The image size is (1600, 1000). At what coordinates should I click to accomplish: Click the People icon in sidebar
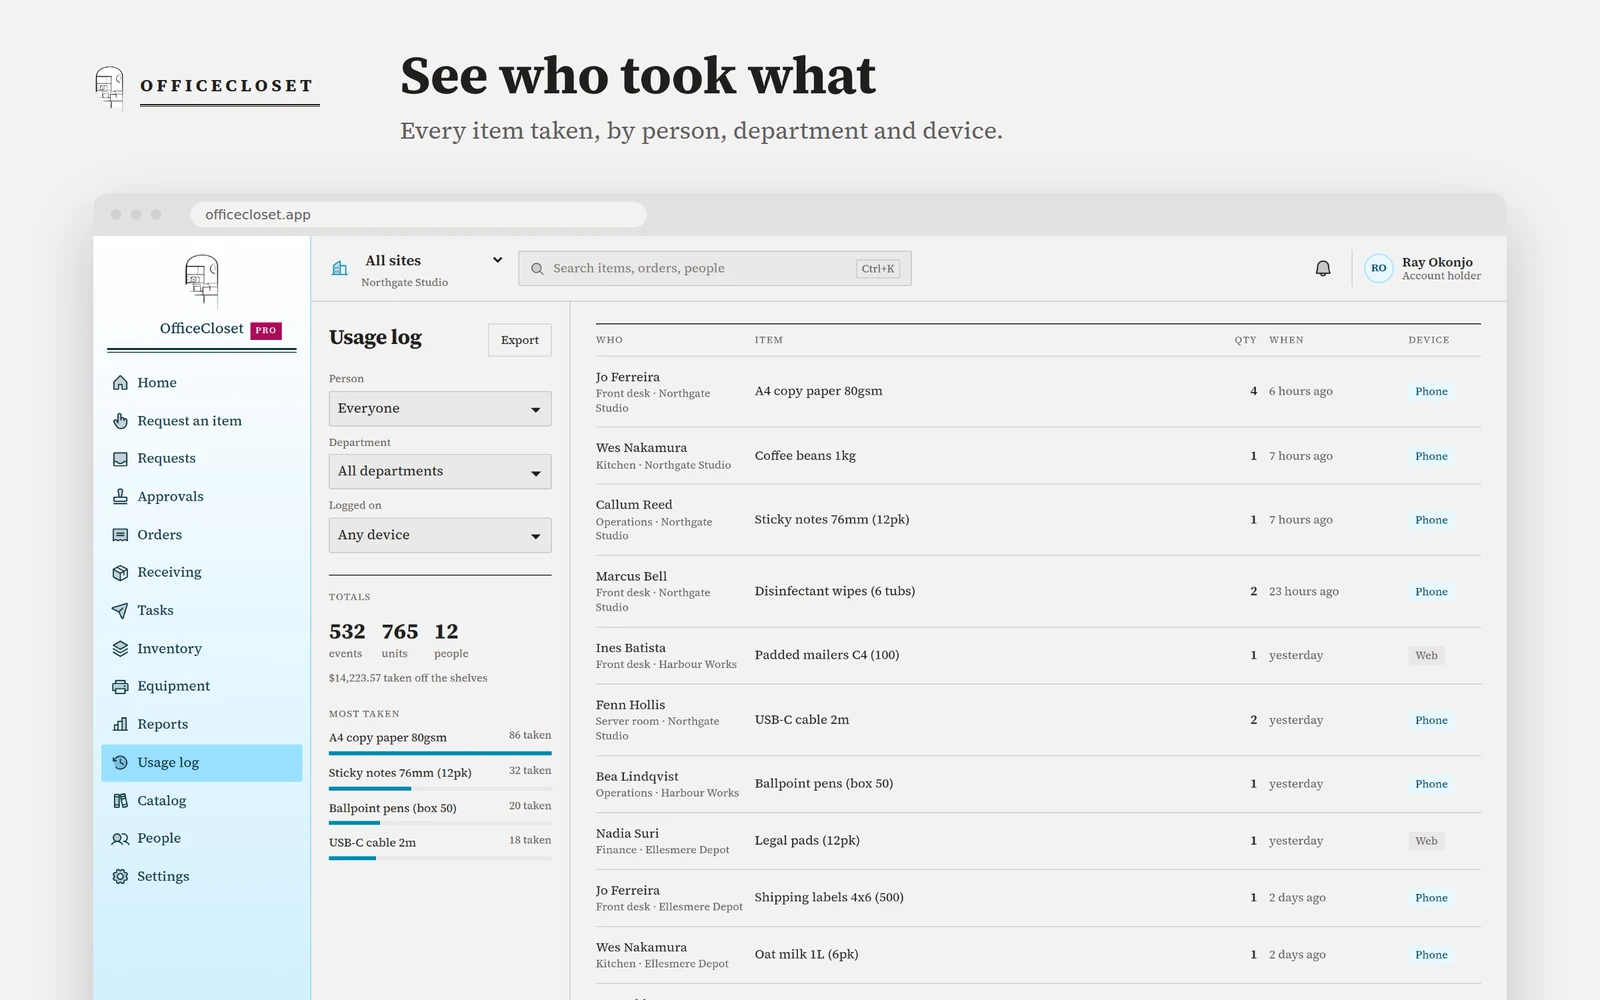pos(120,839)
